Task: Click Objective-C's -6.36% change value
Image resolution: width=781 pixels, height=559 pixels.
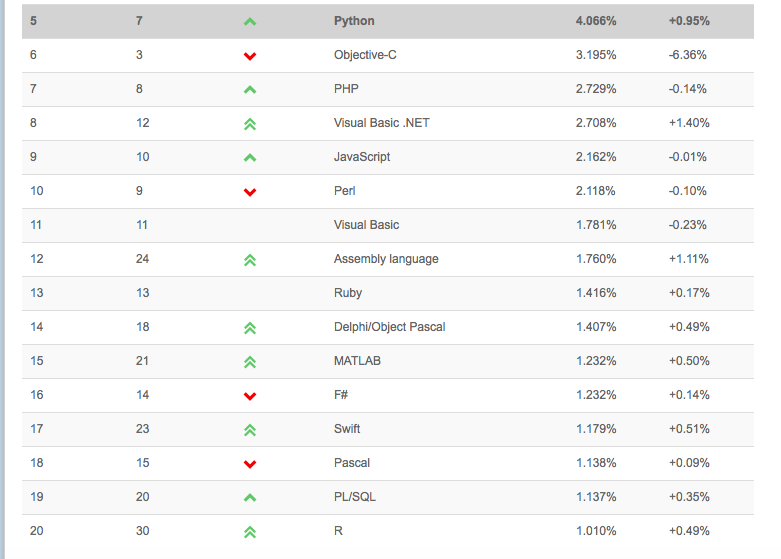Action: click(x=688, y=55)
